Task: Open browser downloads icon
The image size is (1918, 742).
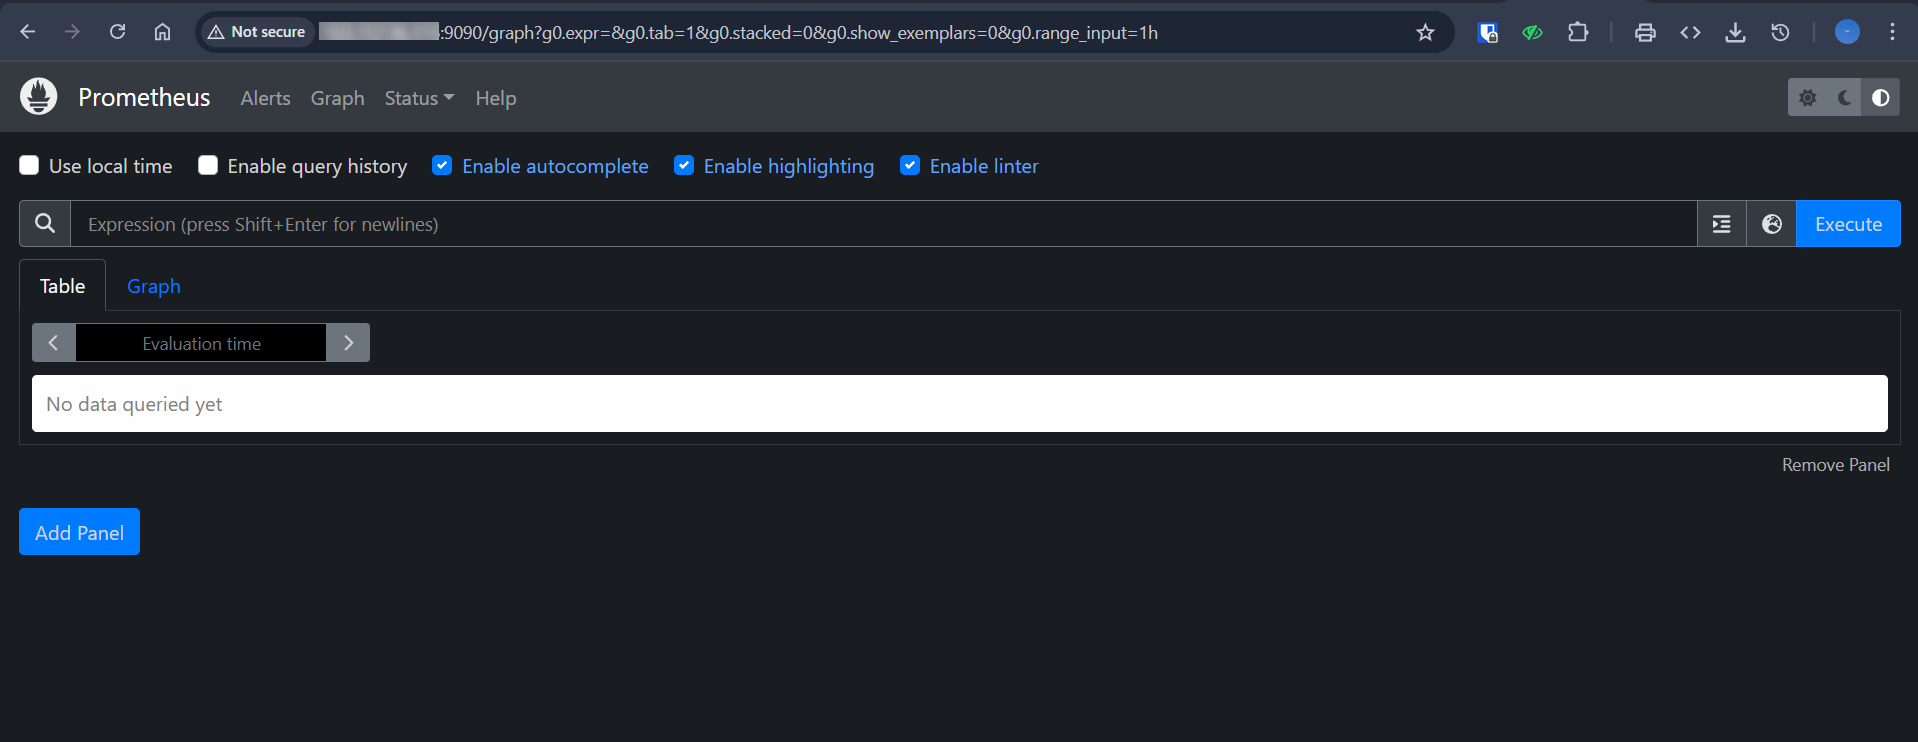Action: [1735, 33]
